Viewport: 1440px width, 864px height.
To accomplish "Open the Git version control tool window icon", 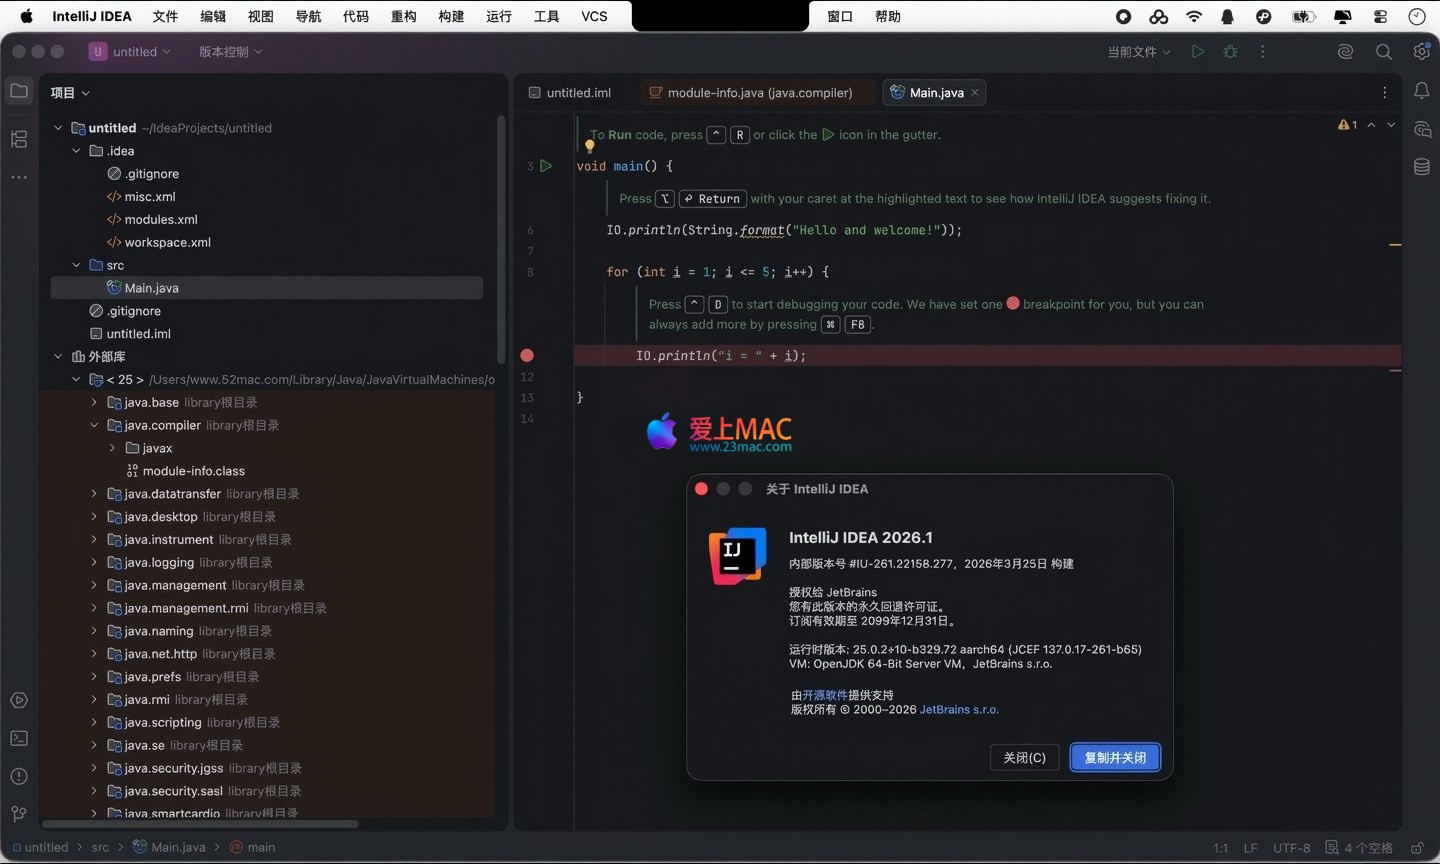I will coord(19,814).
